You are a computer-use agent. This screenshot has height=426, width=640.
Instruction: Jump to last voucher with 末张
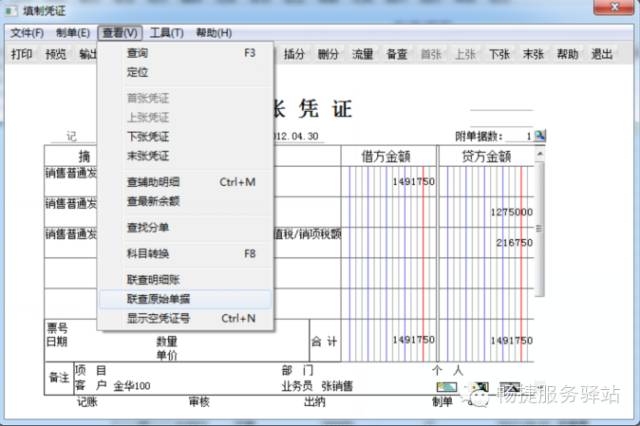coord(533,54)
